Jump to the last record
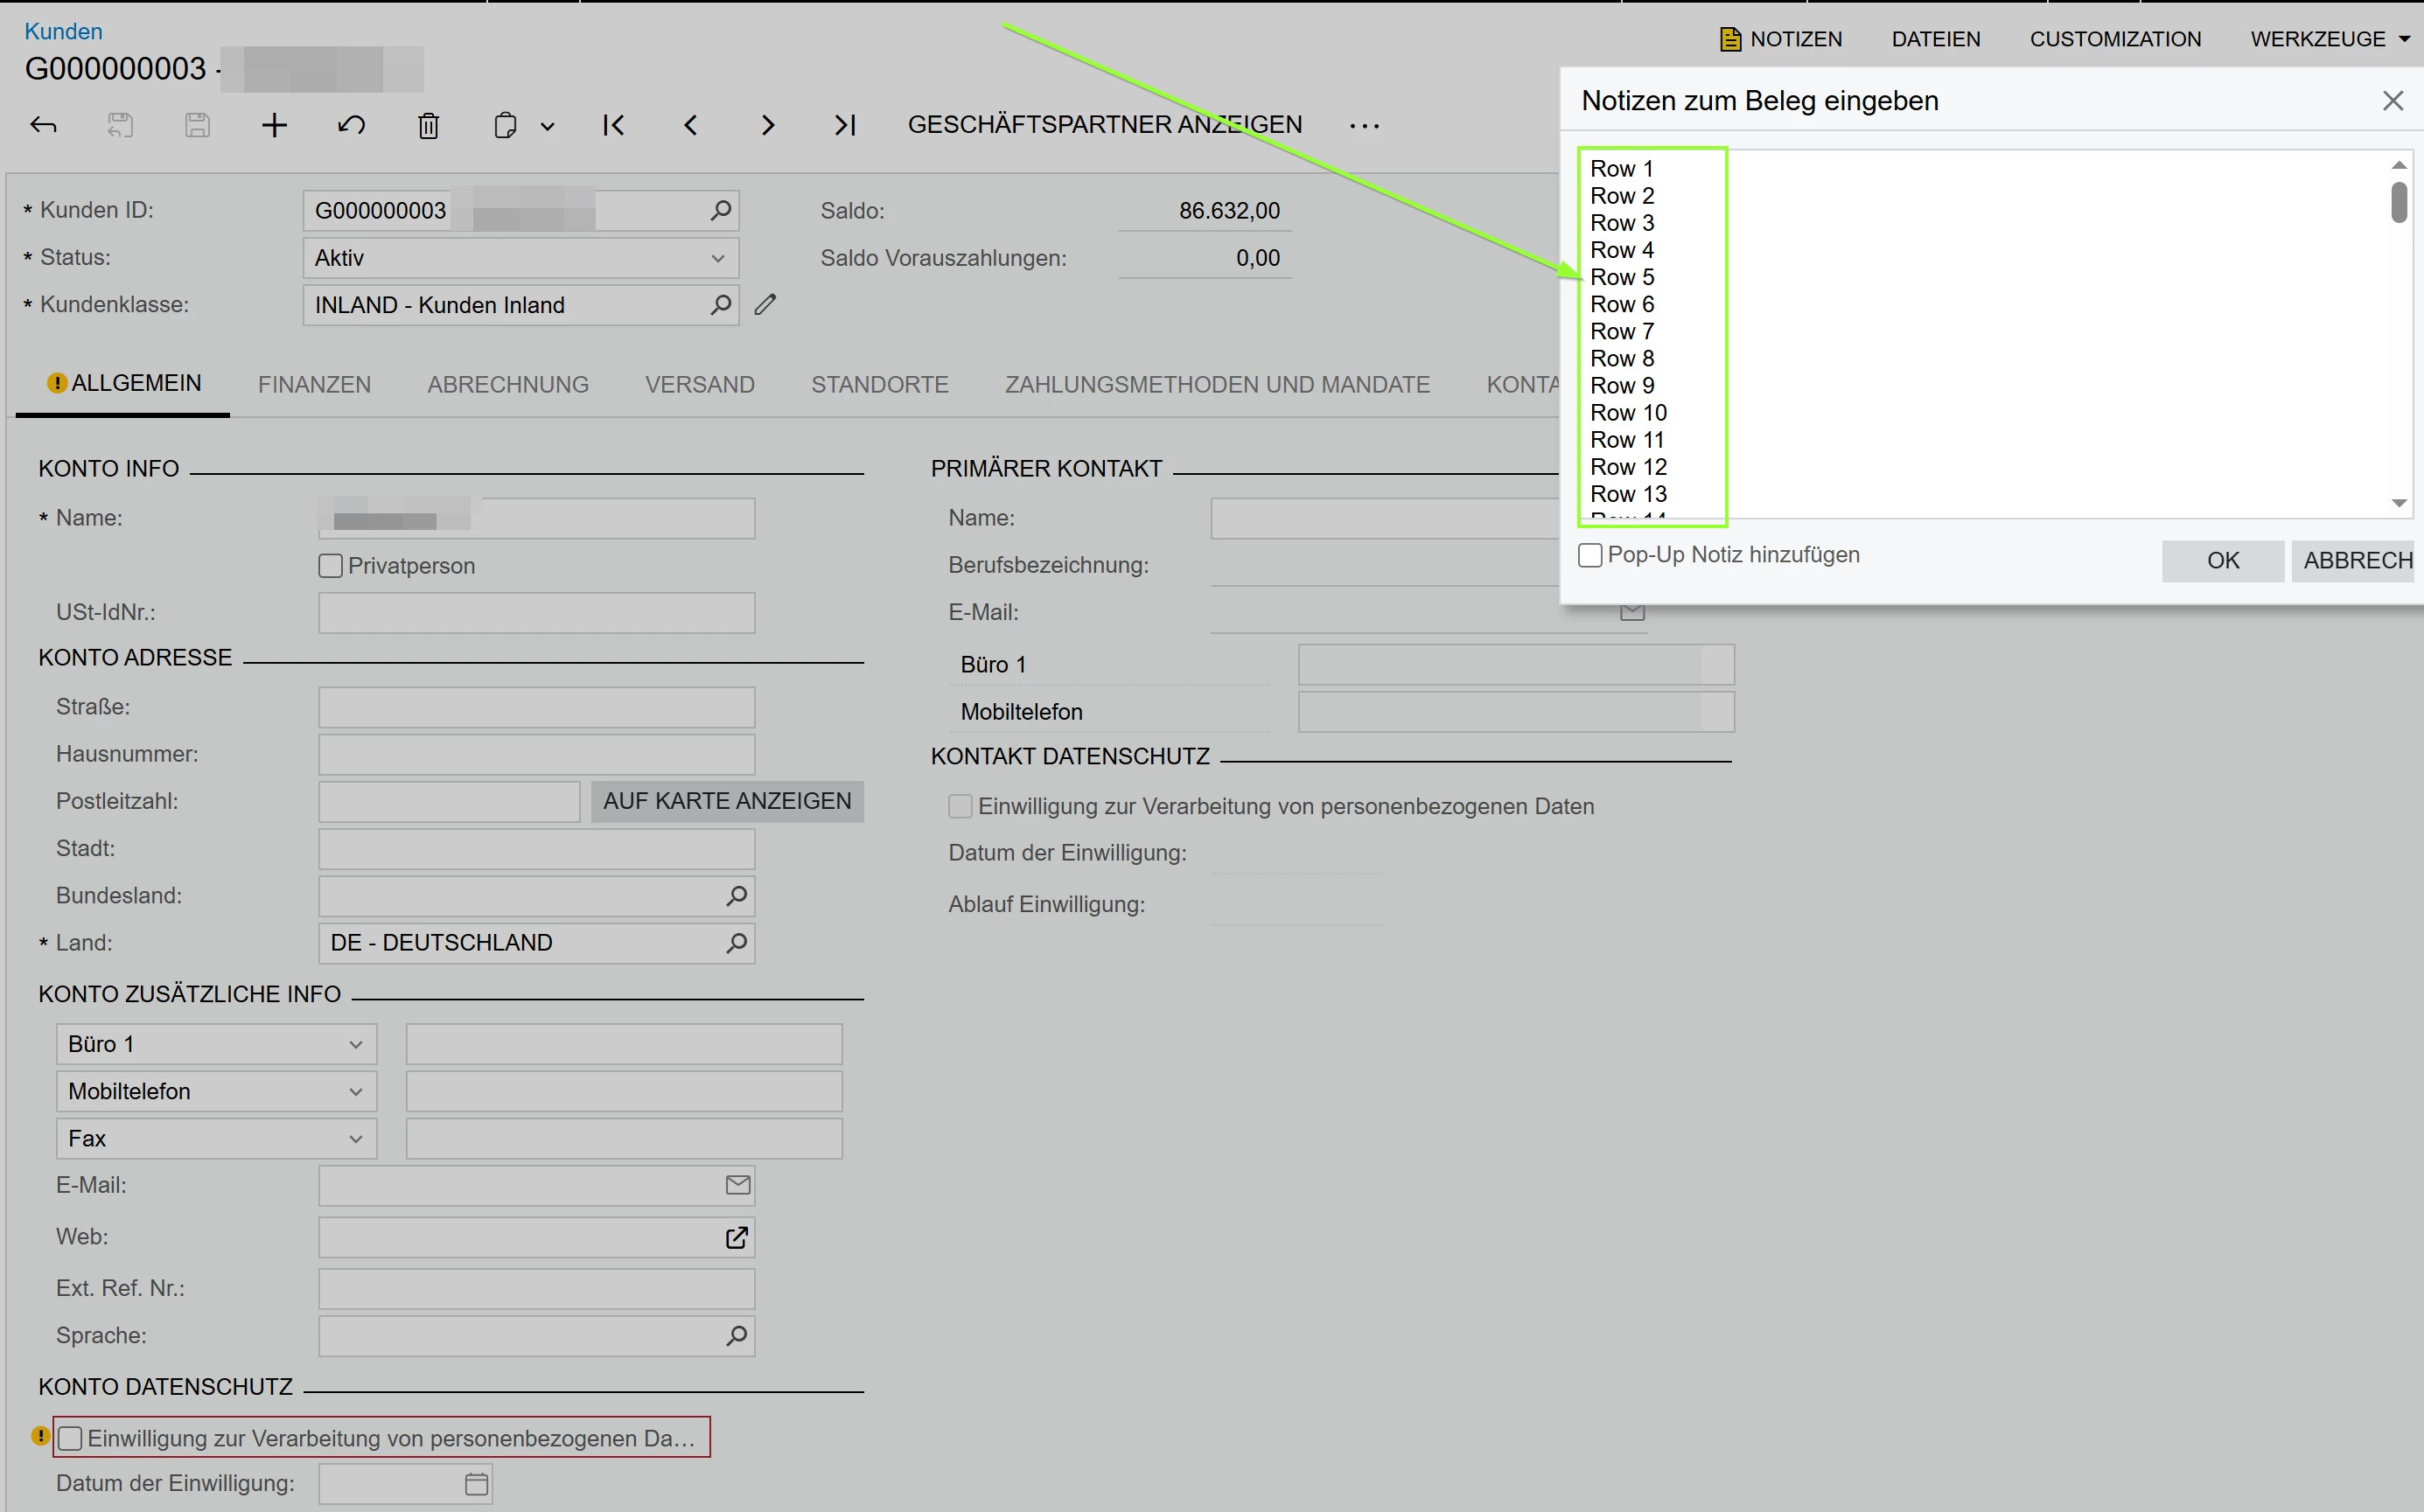 click(845, 125)
